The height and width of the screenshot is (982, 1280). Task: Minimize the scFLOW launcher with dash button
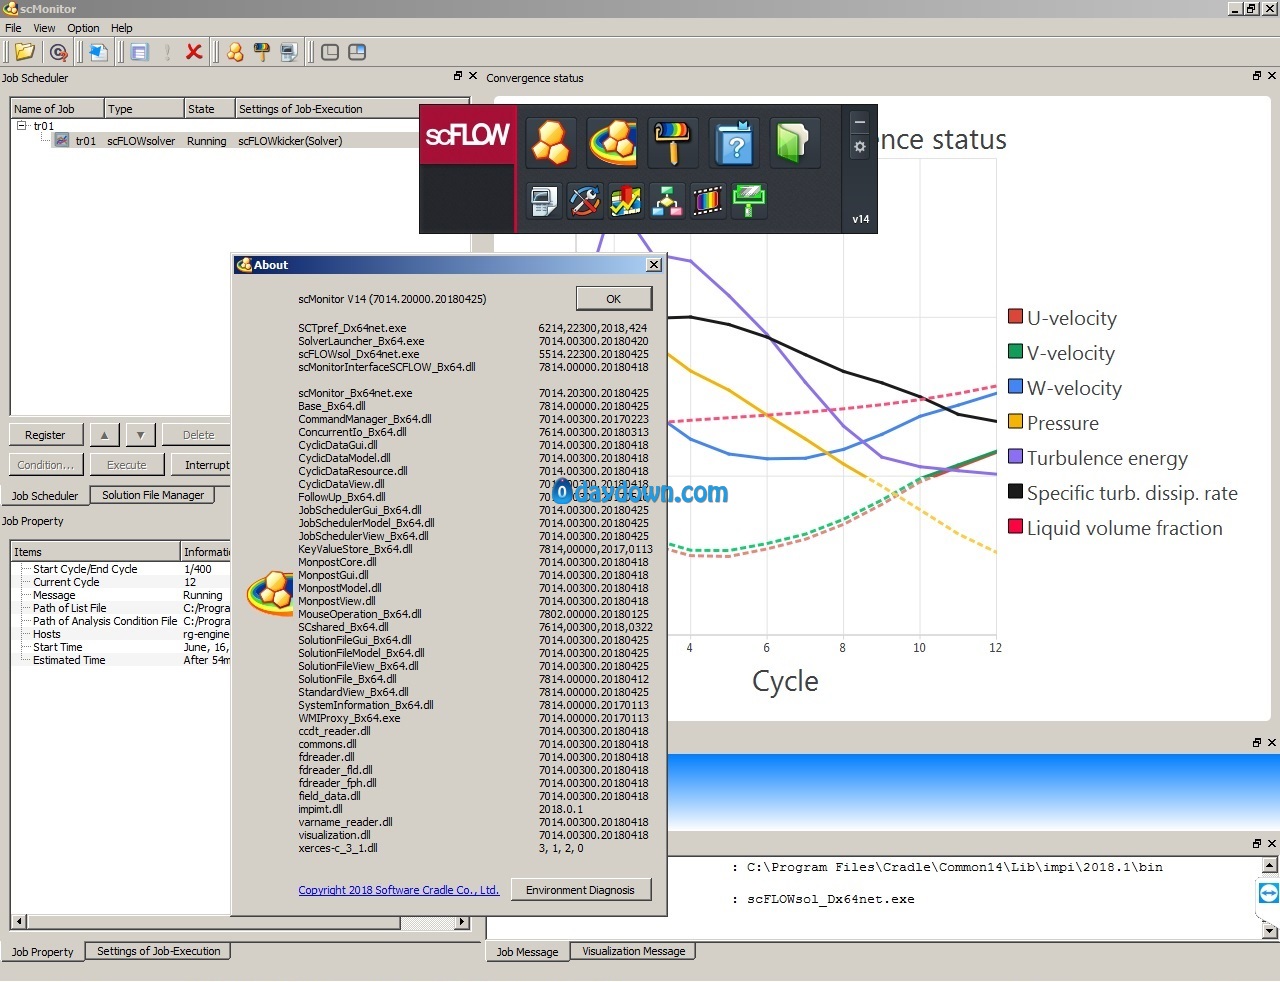click(x=859, y=123)
